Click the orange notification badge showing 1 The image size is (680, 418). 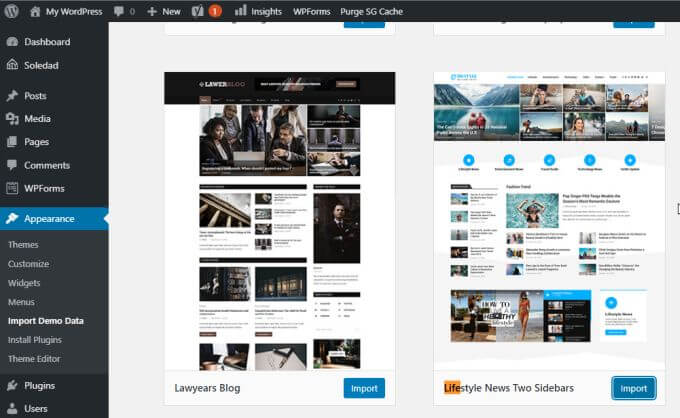[215, 11]
